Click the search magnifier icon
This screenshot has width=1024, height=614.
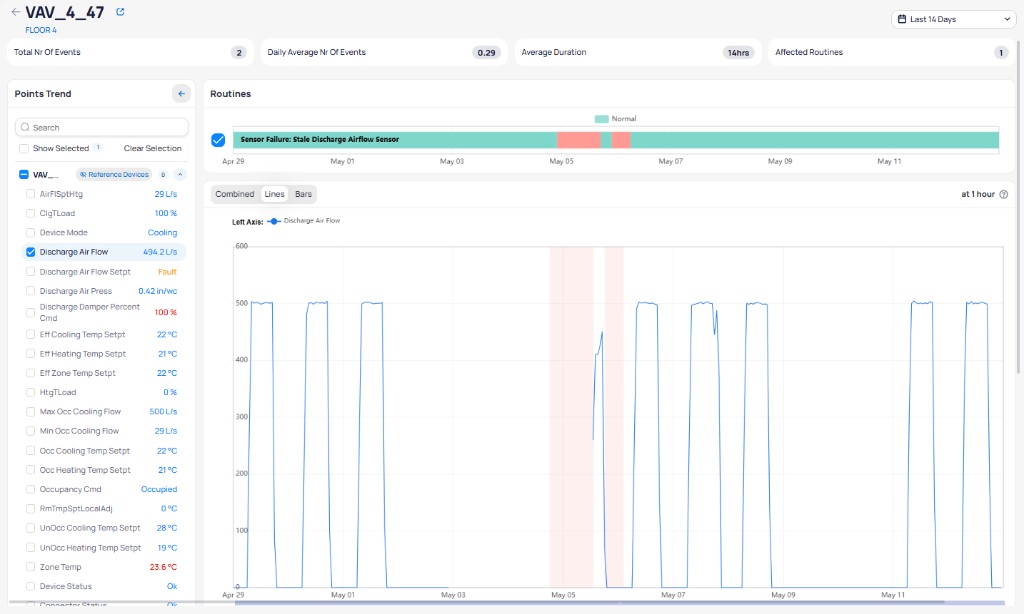25,127
